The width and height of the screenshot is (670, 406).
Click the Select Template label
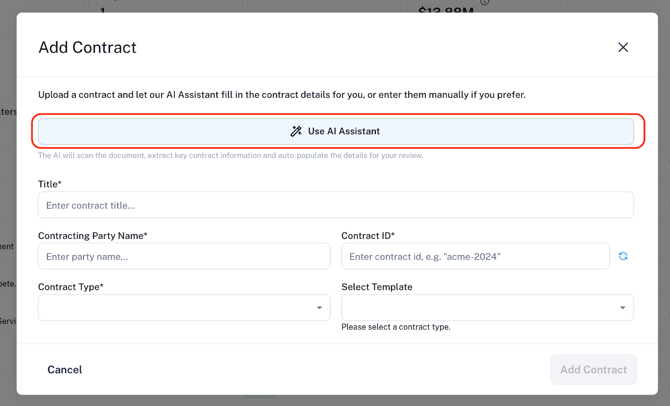376,287
